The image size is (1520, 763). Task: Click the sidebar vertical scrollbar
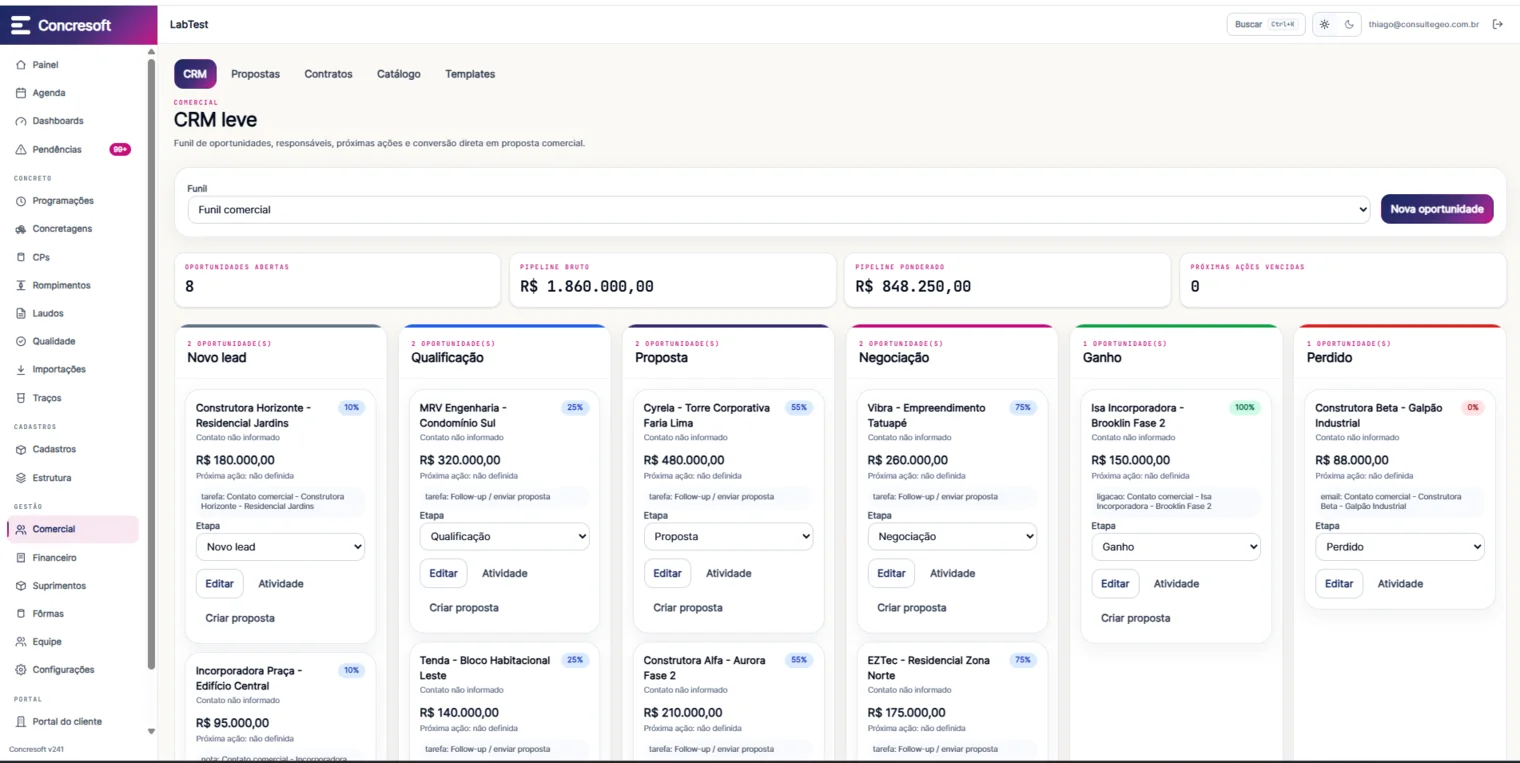[151, 363]
